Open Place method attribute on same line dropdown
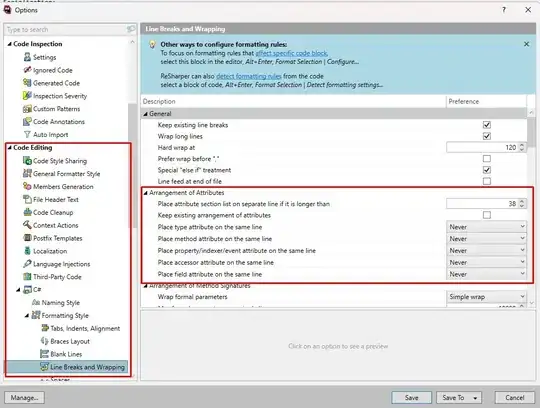This screenshot has height=408, width=540. pyautogui.click(x=486, y=239)
